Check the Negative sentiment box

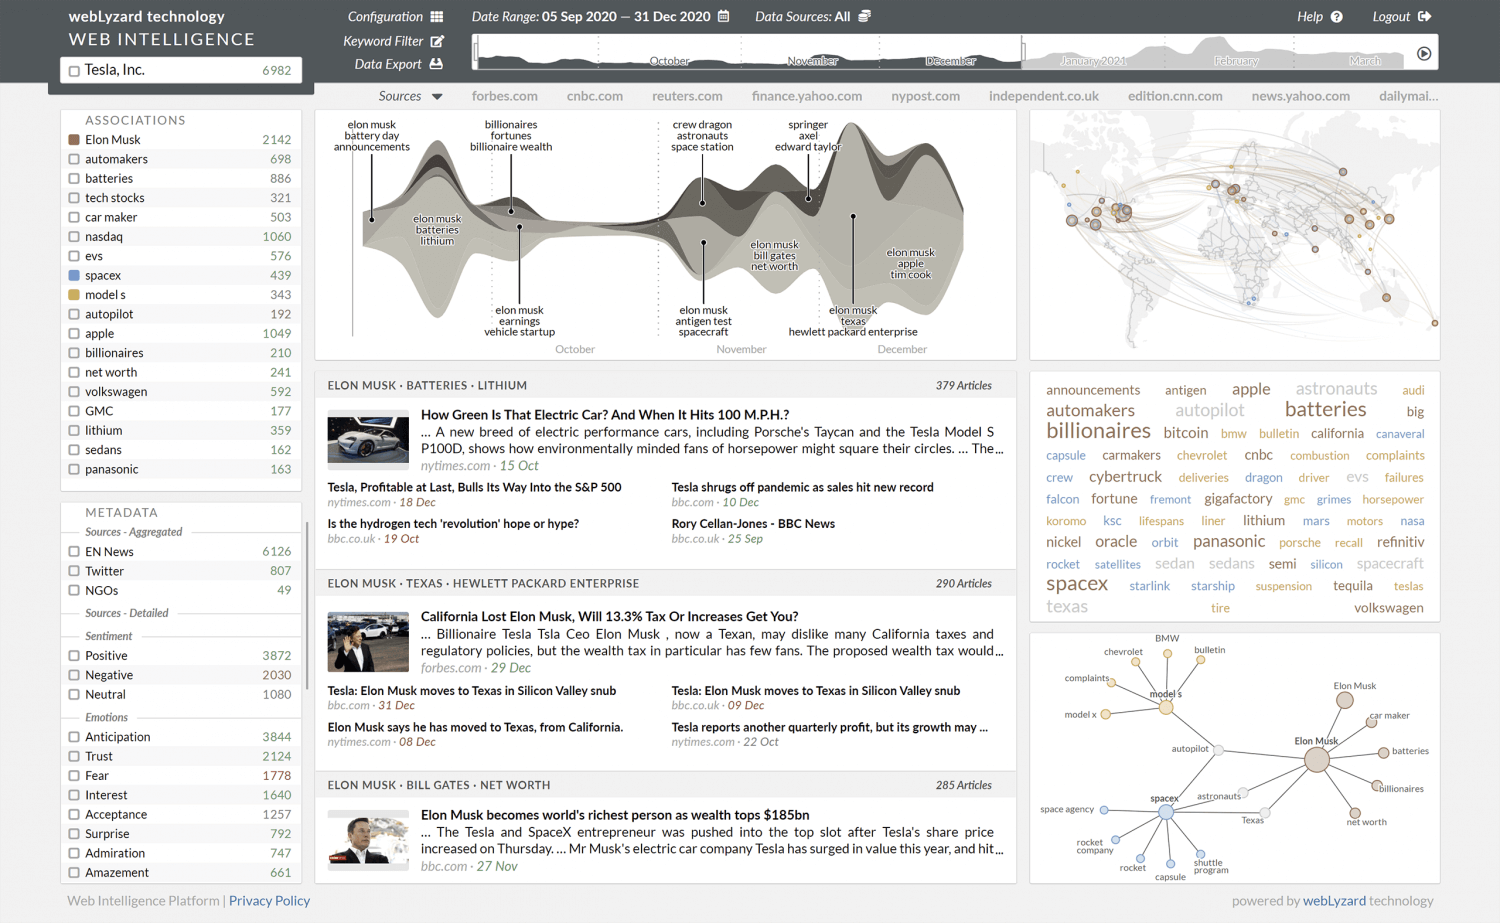click(x=74, y=676)
